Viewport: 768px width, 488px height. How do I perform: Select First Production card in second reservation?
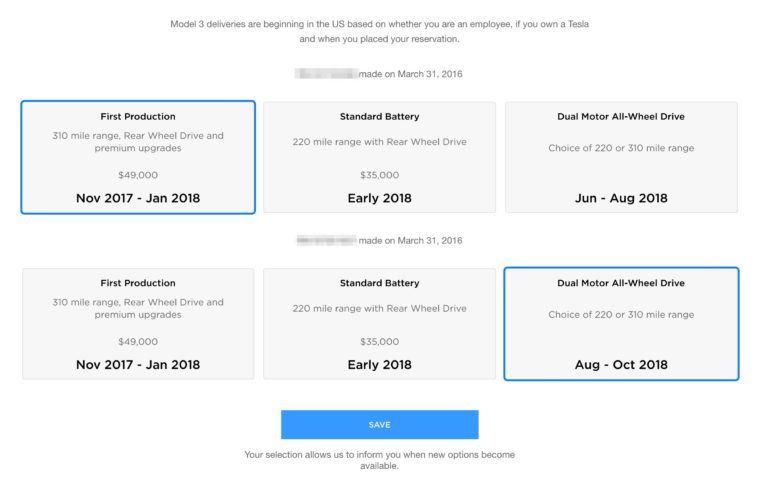tap(138, 324)
